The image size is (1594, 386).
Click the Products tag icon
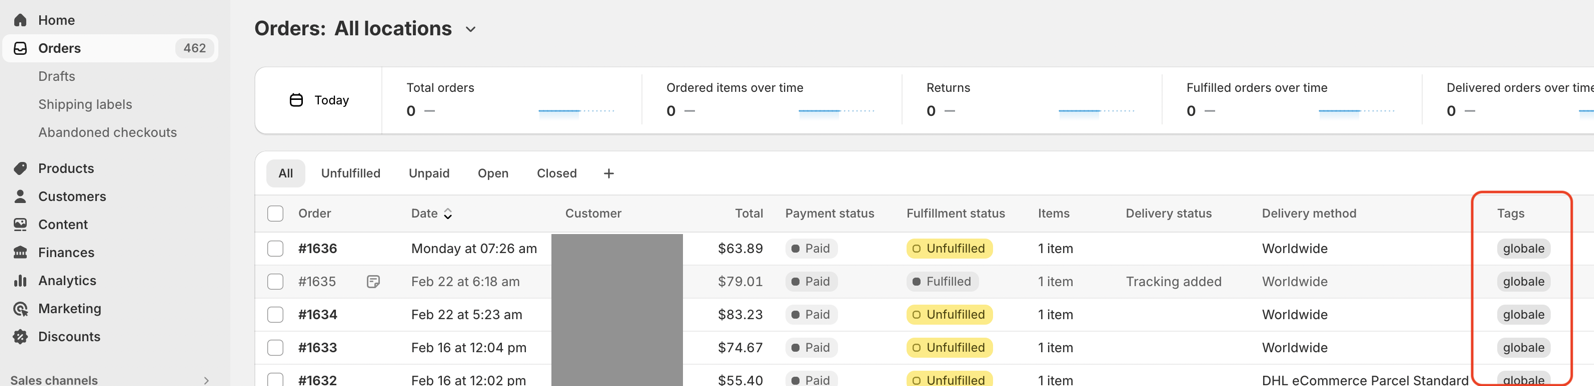click(x=20, y=168)
